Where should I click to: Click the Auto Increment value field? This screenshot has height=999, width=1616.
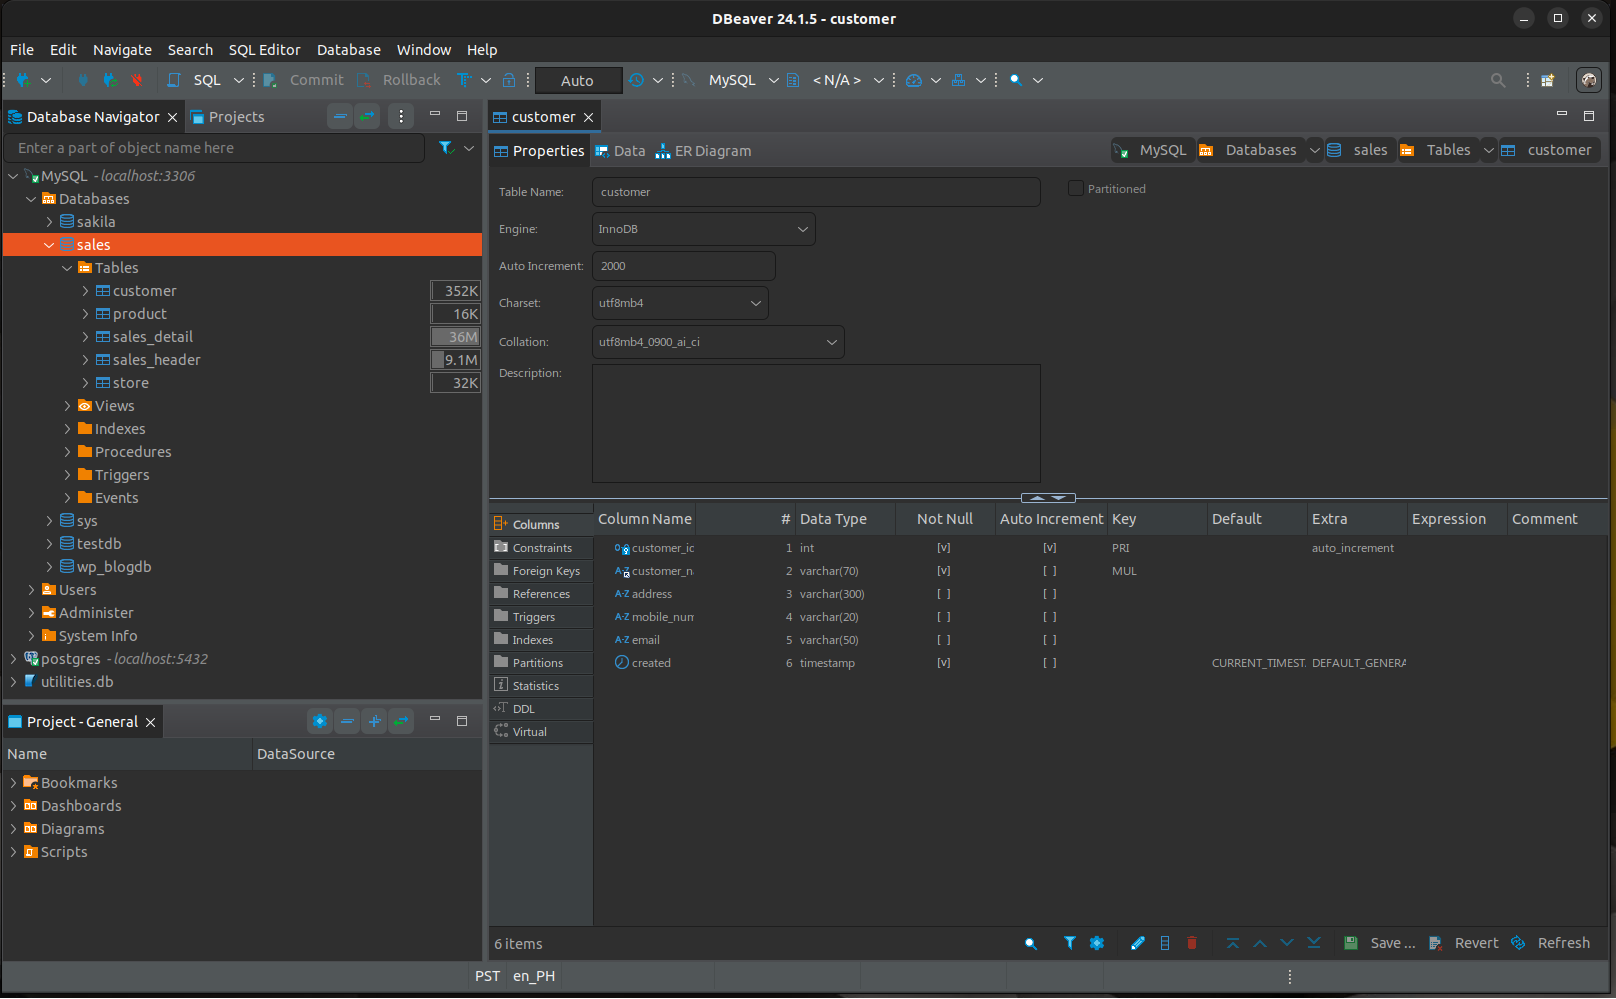683,266
